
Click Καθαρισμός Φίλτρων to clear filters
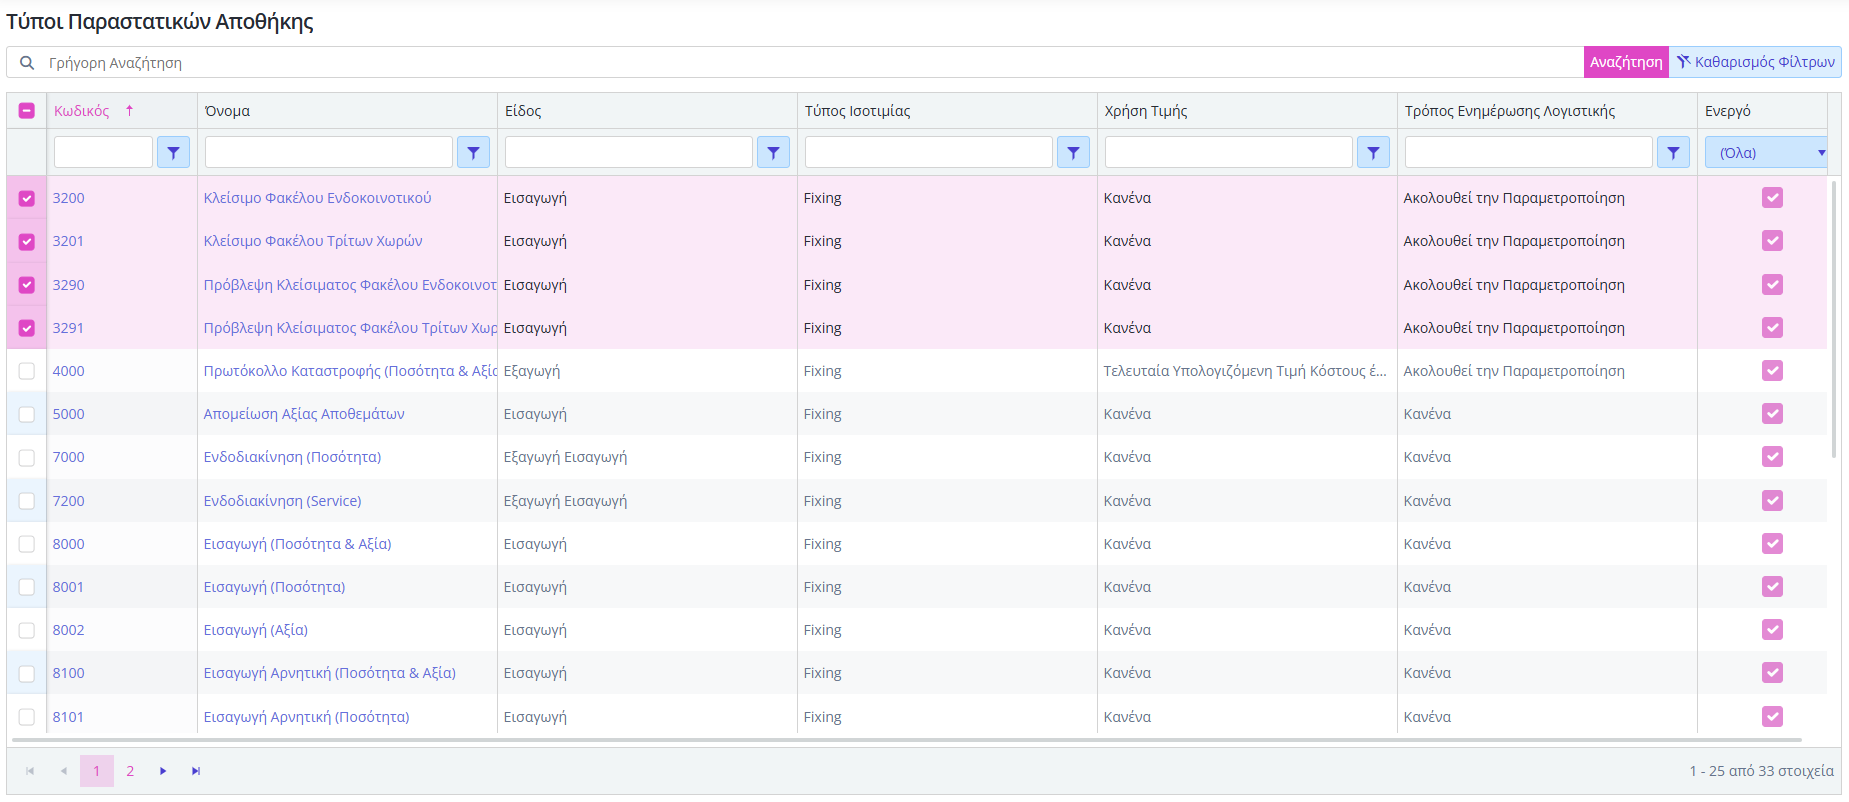[1756, 62]
